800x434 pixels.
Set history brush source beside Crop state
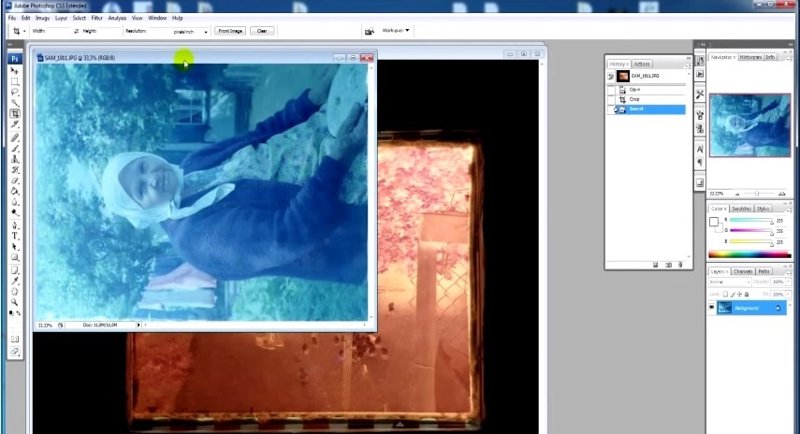click(x=611, y=99)
